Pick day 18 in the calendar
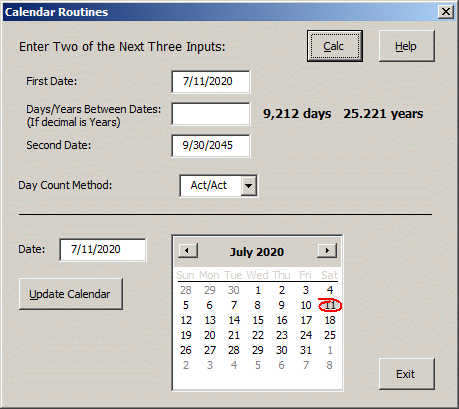The width and height of the screenshot is (459, 409). pos(330,320)
